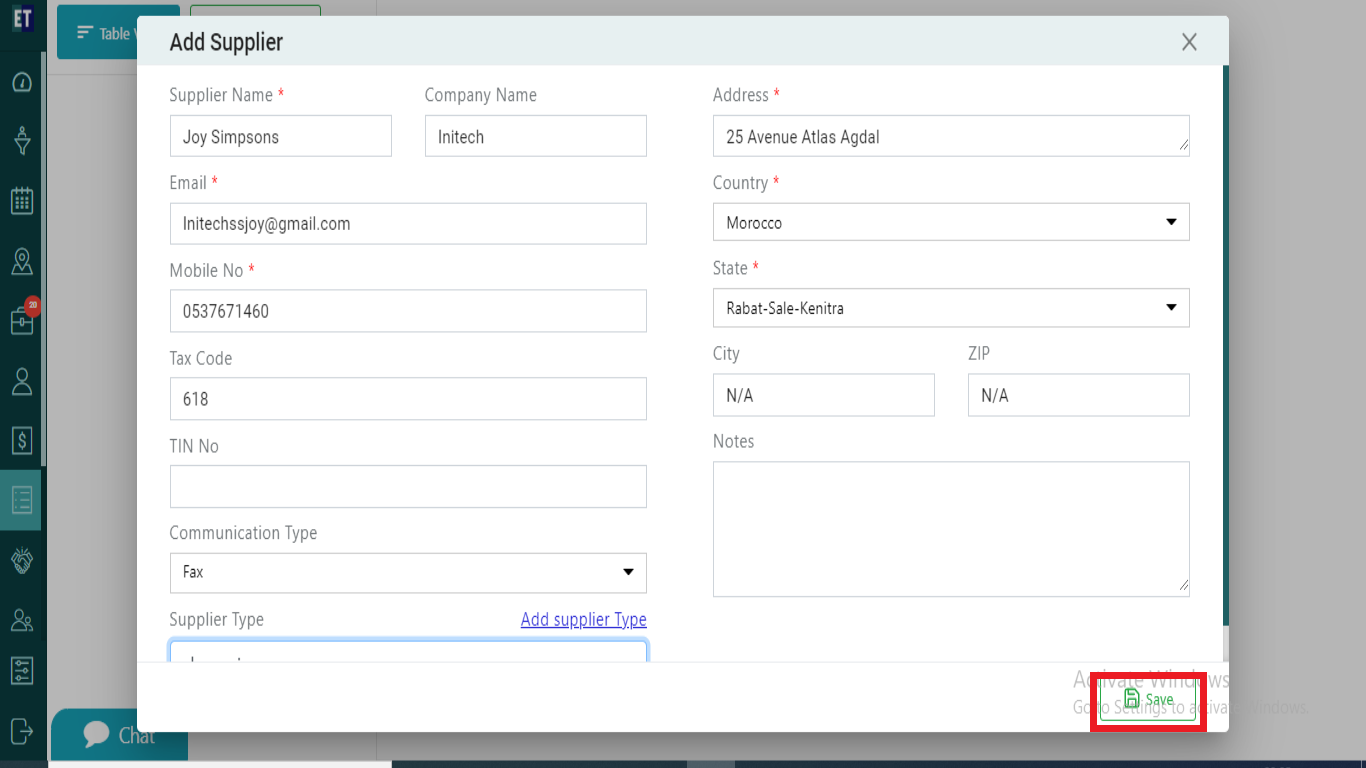Screen dimensions: 1366x768
Task: Click the Email input field
Action: (408, 224)
